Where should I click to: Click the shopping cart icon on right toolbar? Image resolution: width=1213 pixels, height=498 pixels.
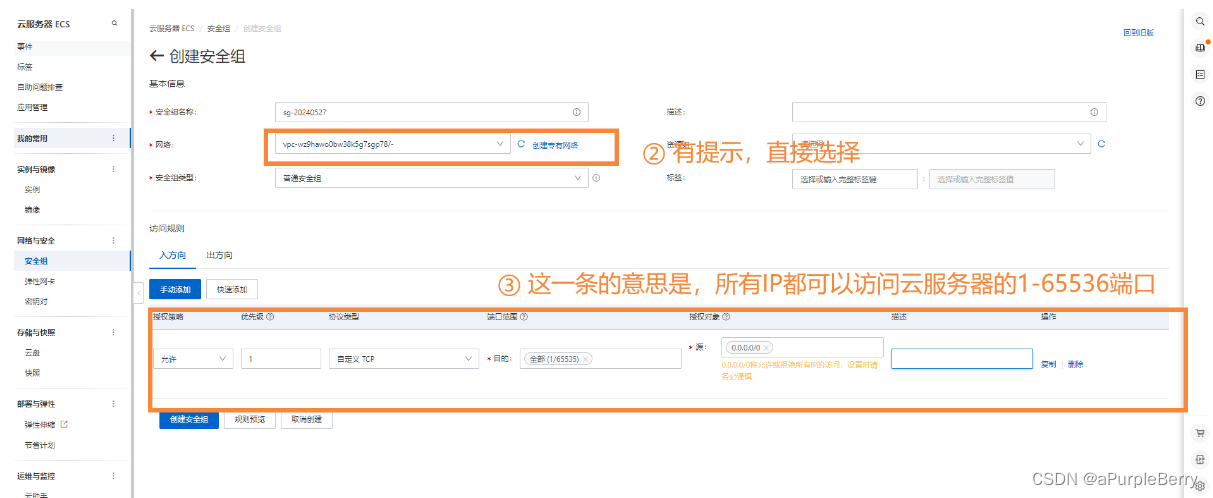[1200, 433]
